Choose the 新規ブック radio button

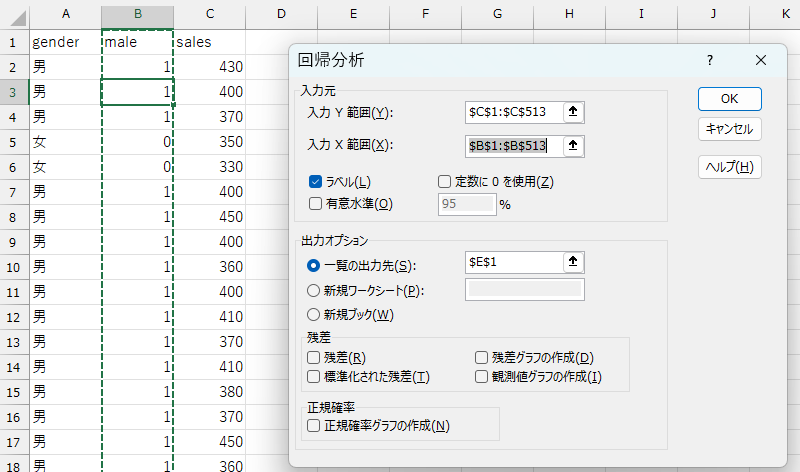click(x=314, y=315)
